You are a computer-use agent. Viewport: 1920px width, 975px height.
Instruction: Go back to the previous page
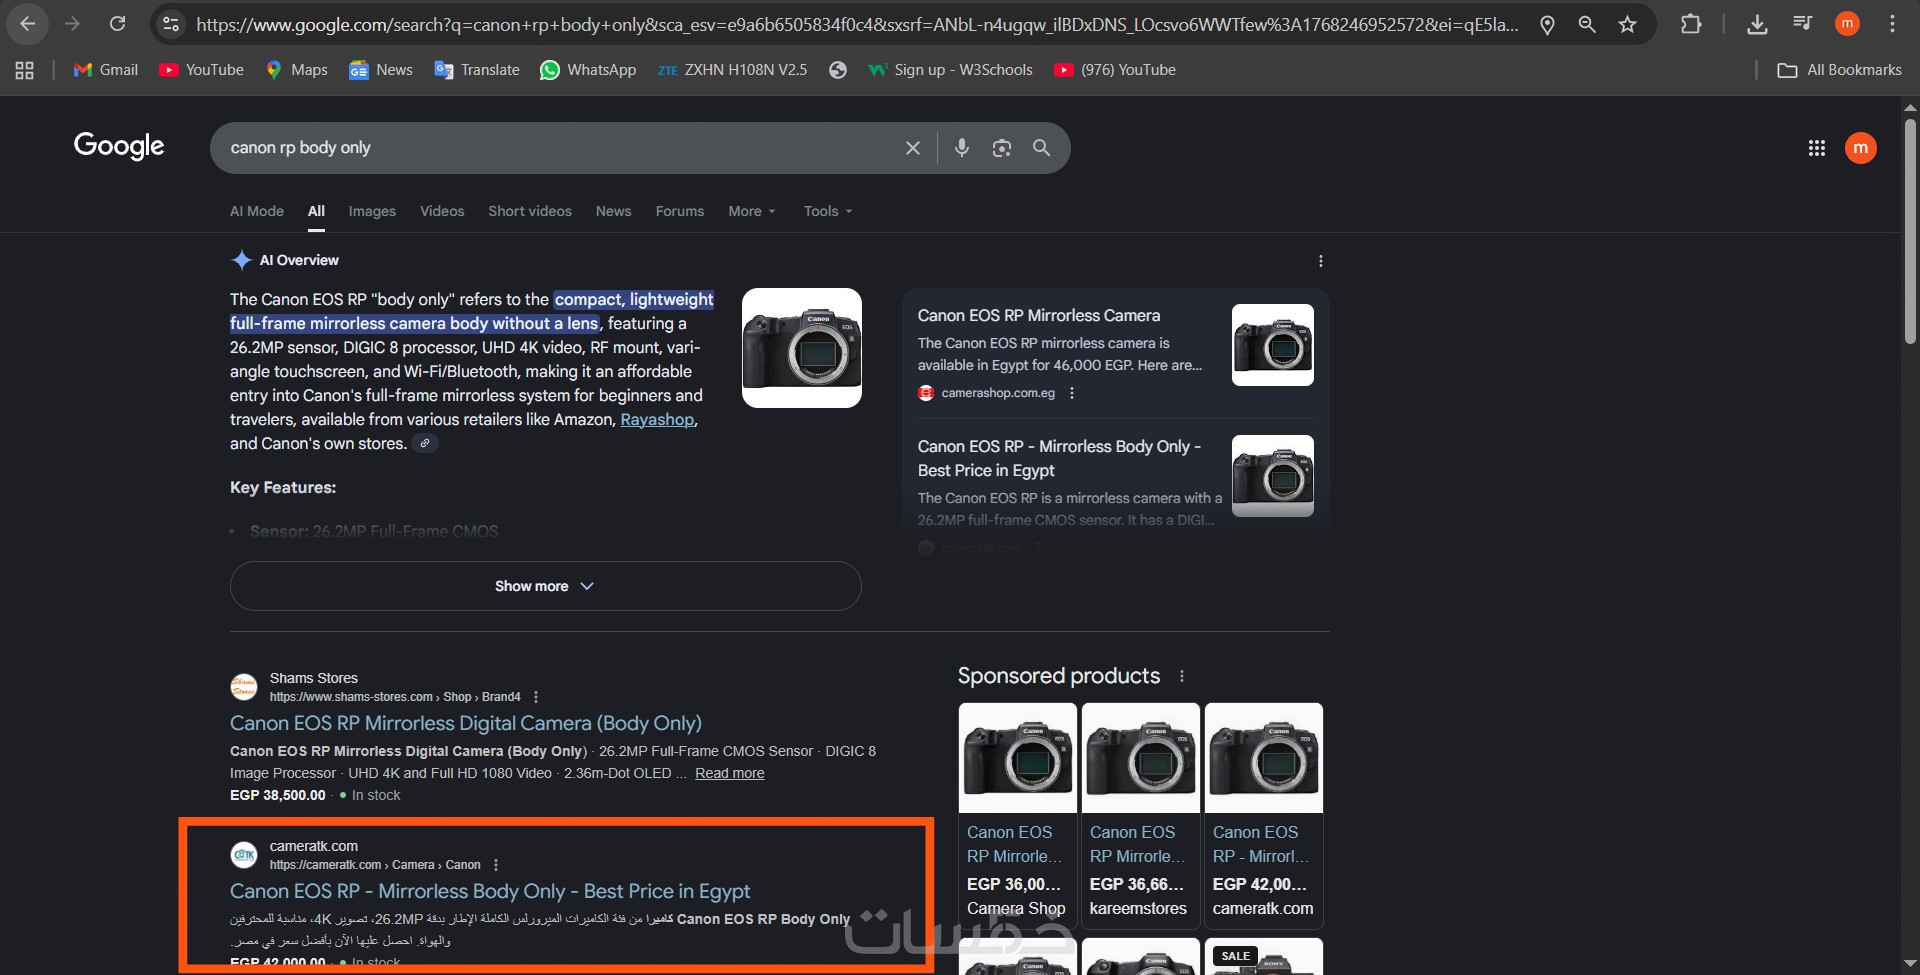pos(28,24)
